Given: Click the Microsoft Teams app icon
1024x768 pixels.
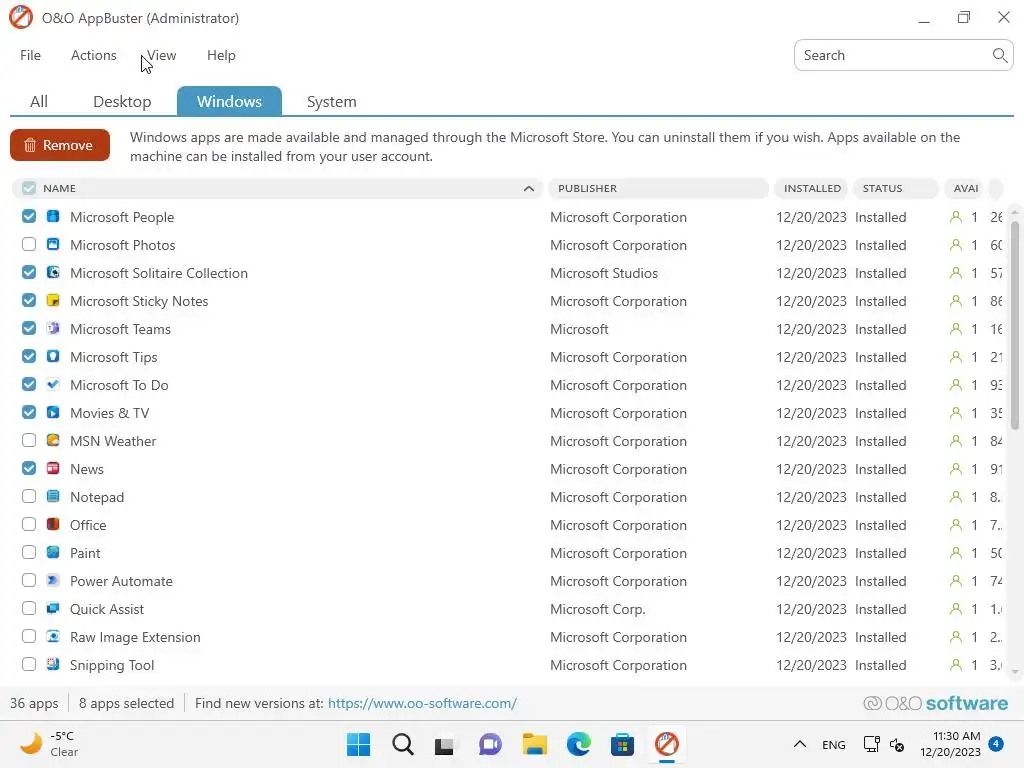Looking at the screenshot, I should pos(53,328).
